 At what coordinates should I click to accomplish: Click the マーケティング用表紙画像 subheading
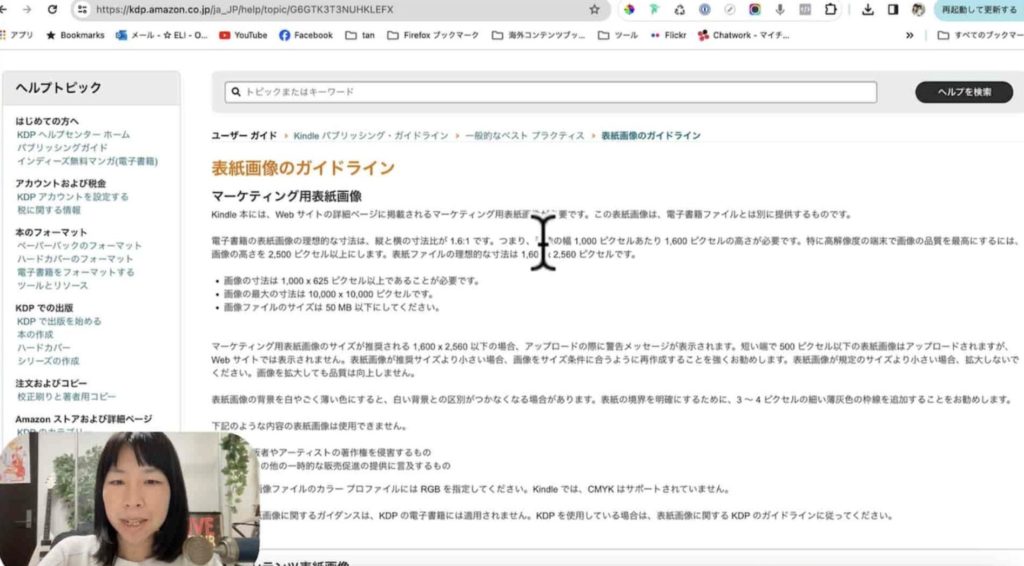click(286, 196)
